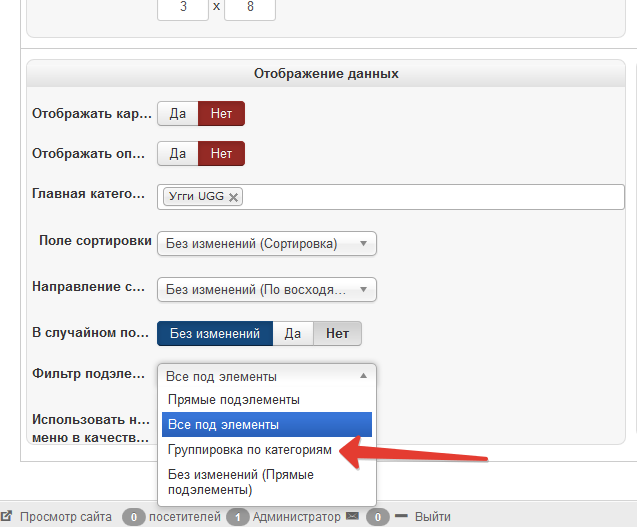Choose Нет for В случайном по...
637x527 pixels.
[337, 334]
